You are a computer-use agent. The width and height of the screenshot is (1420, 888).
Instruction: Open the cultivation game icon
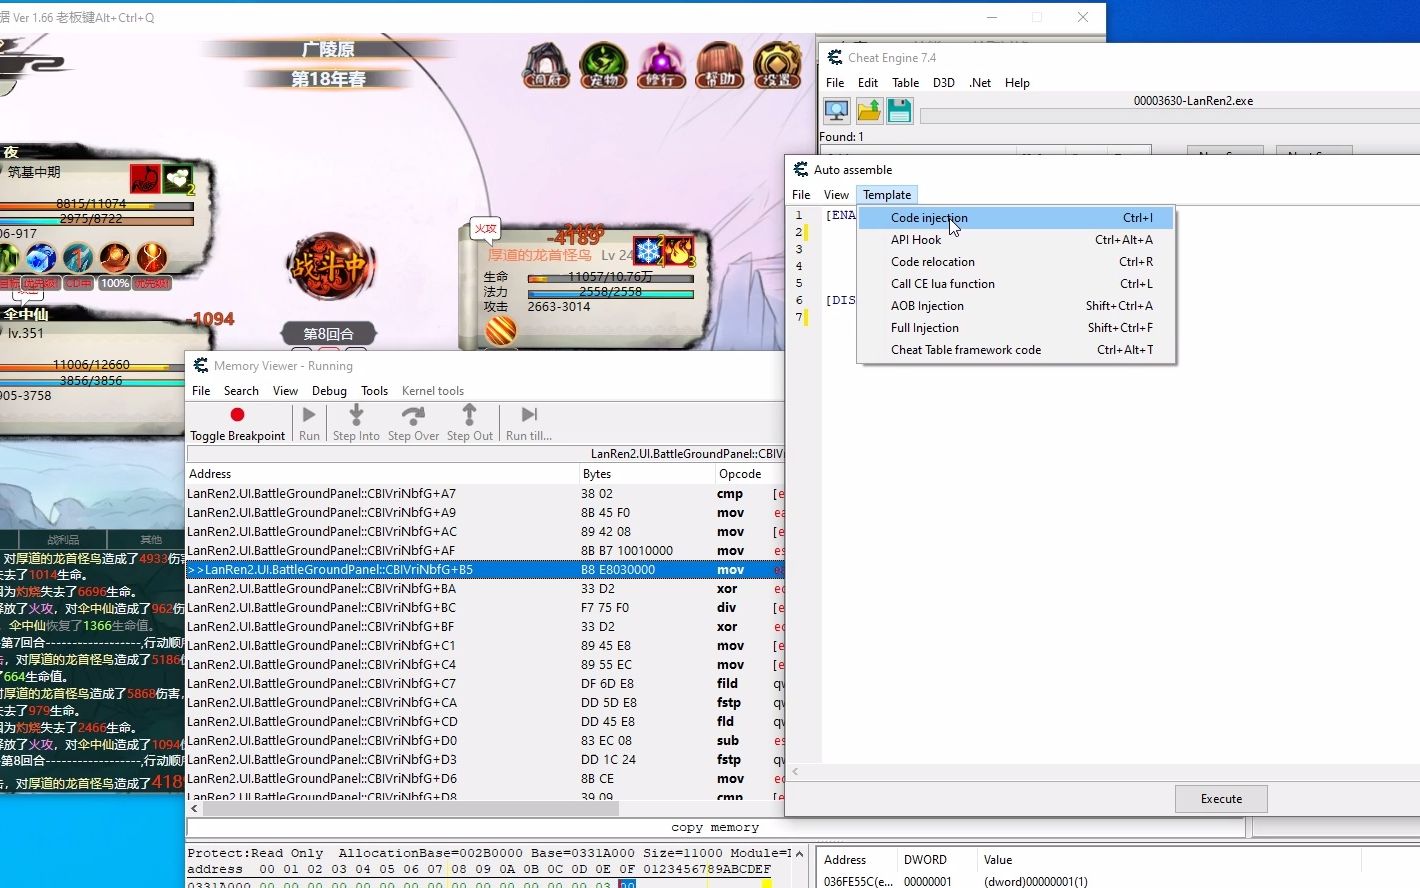pos(661,65)
